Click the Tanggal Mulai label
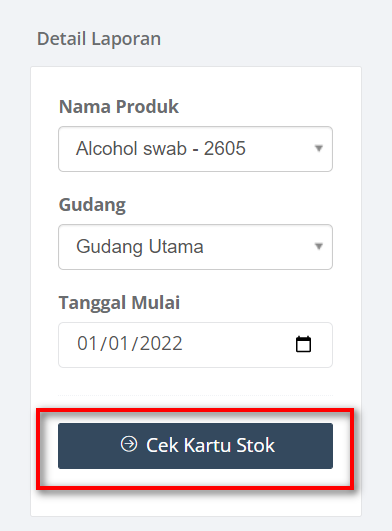The height and width of the screenshot is (531, 392). pos(119,302)
